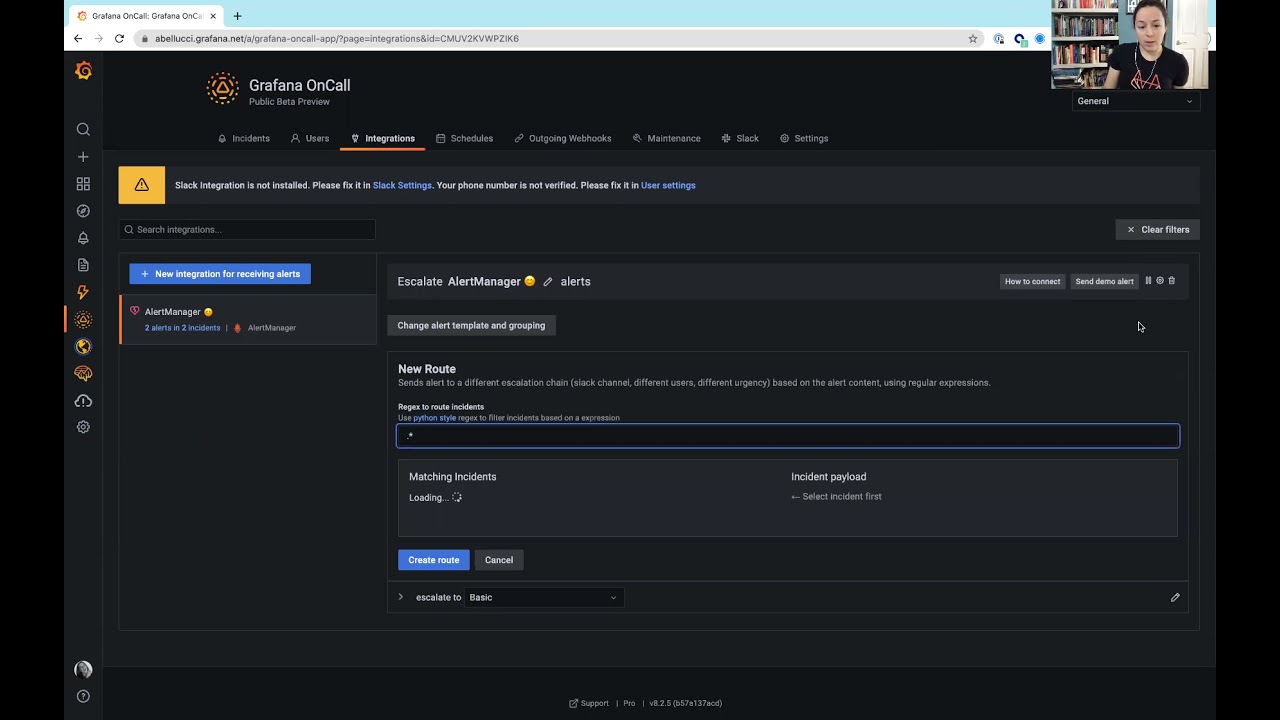
Task: Switch to the Schedules tab
Action: 465,138
